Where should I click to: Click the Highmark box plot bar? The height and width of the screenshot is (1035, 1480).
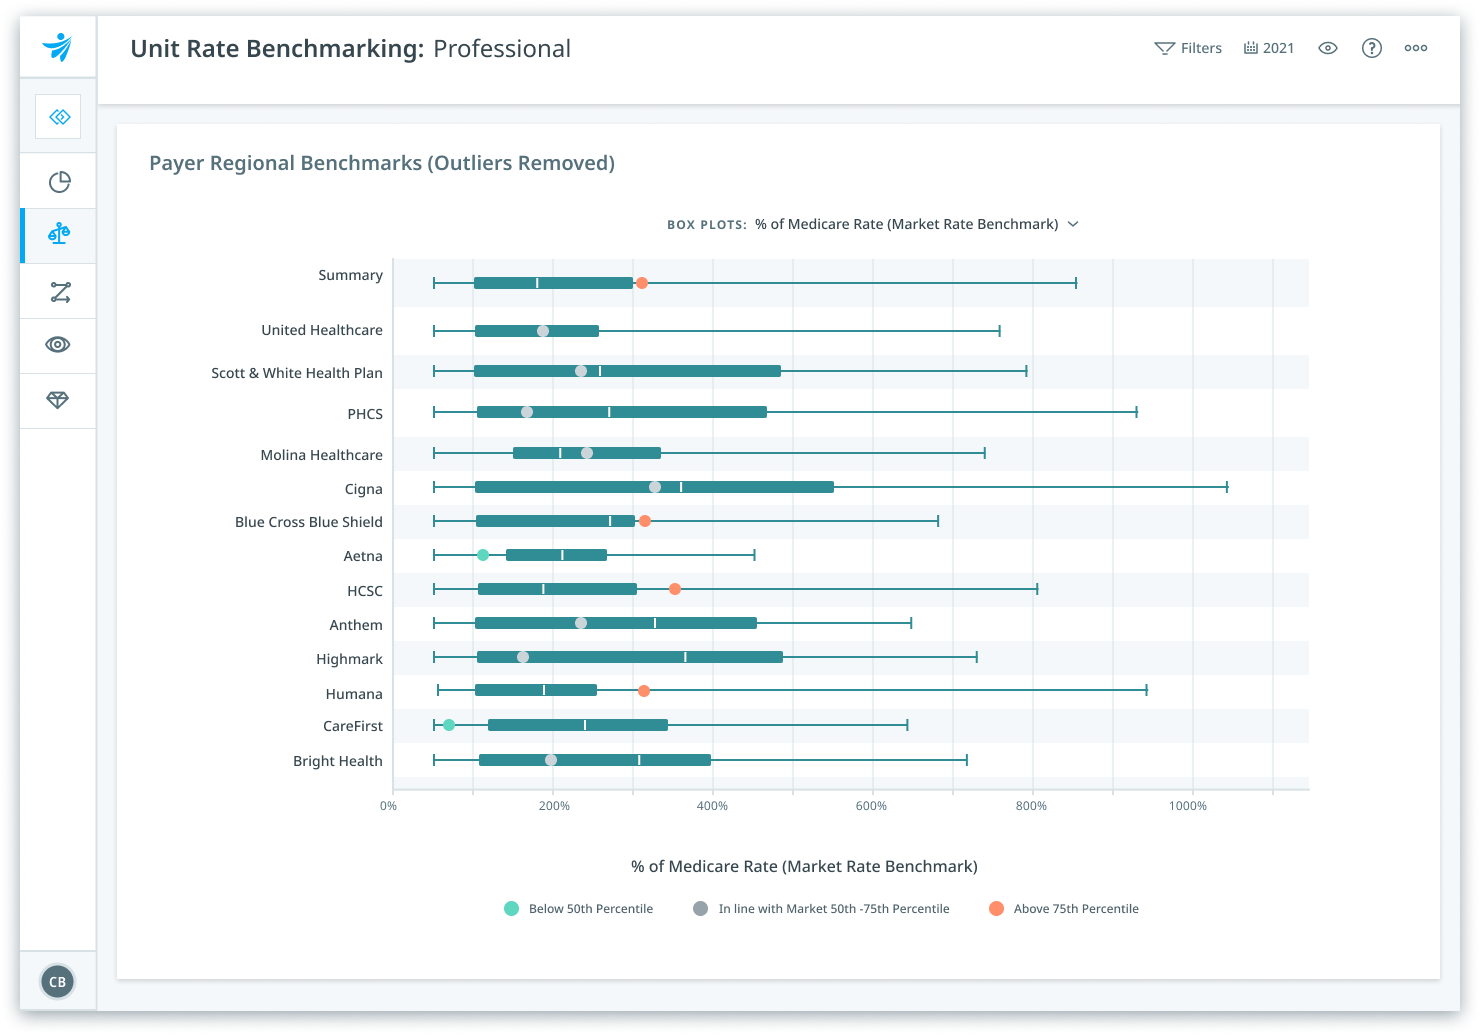[630, 657]
